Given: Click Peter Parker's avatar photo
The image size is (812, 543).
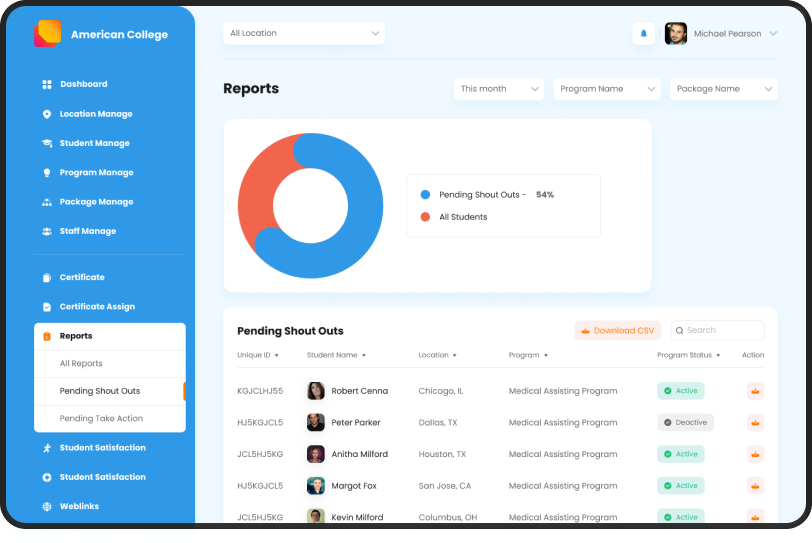Looking at the screenshot, I should [x=316, y=422].
